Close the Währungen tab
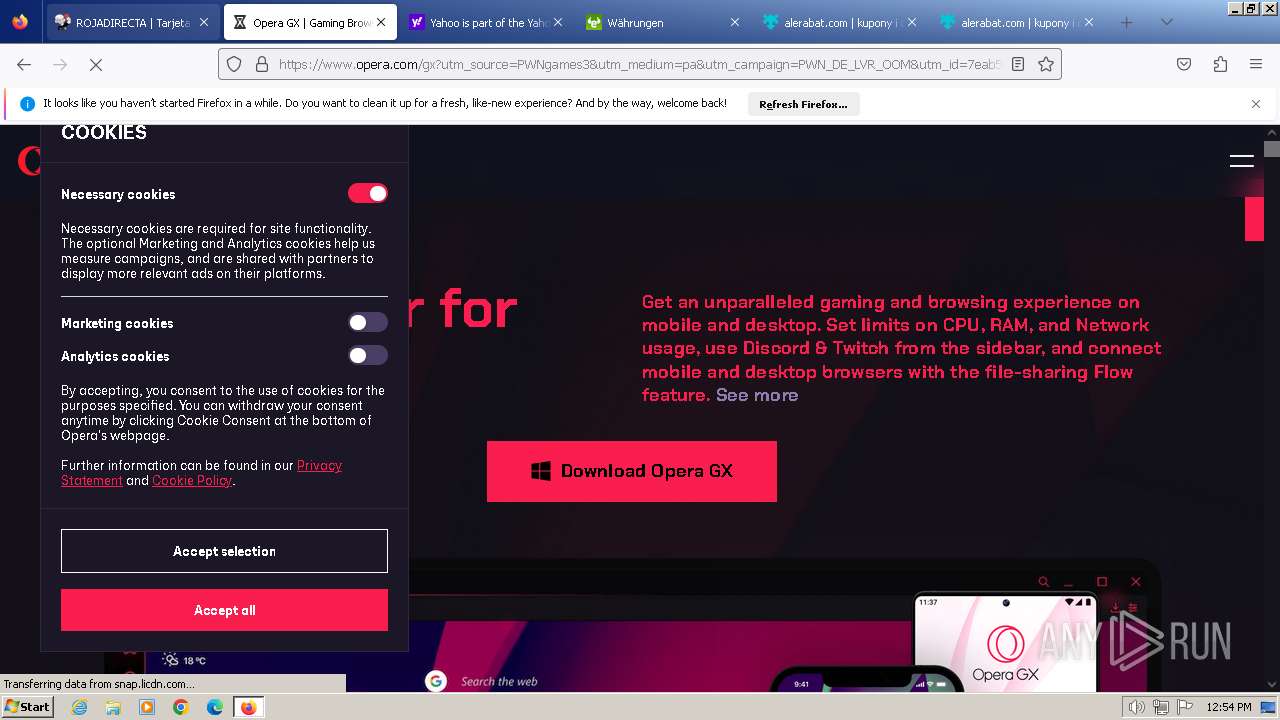1280x720 pixels. [x=735, y=22]
